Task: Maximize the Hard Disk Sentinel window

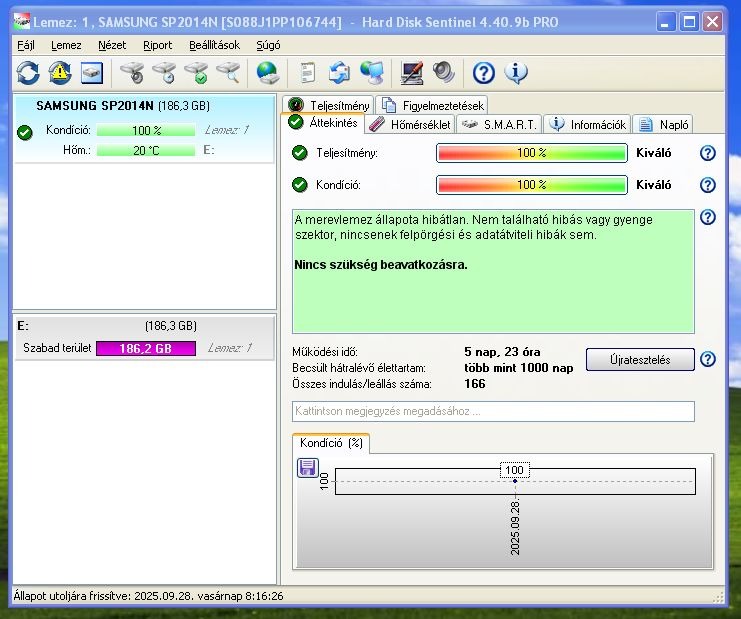Action: point(689,22)
